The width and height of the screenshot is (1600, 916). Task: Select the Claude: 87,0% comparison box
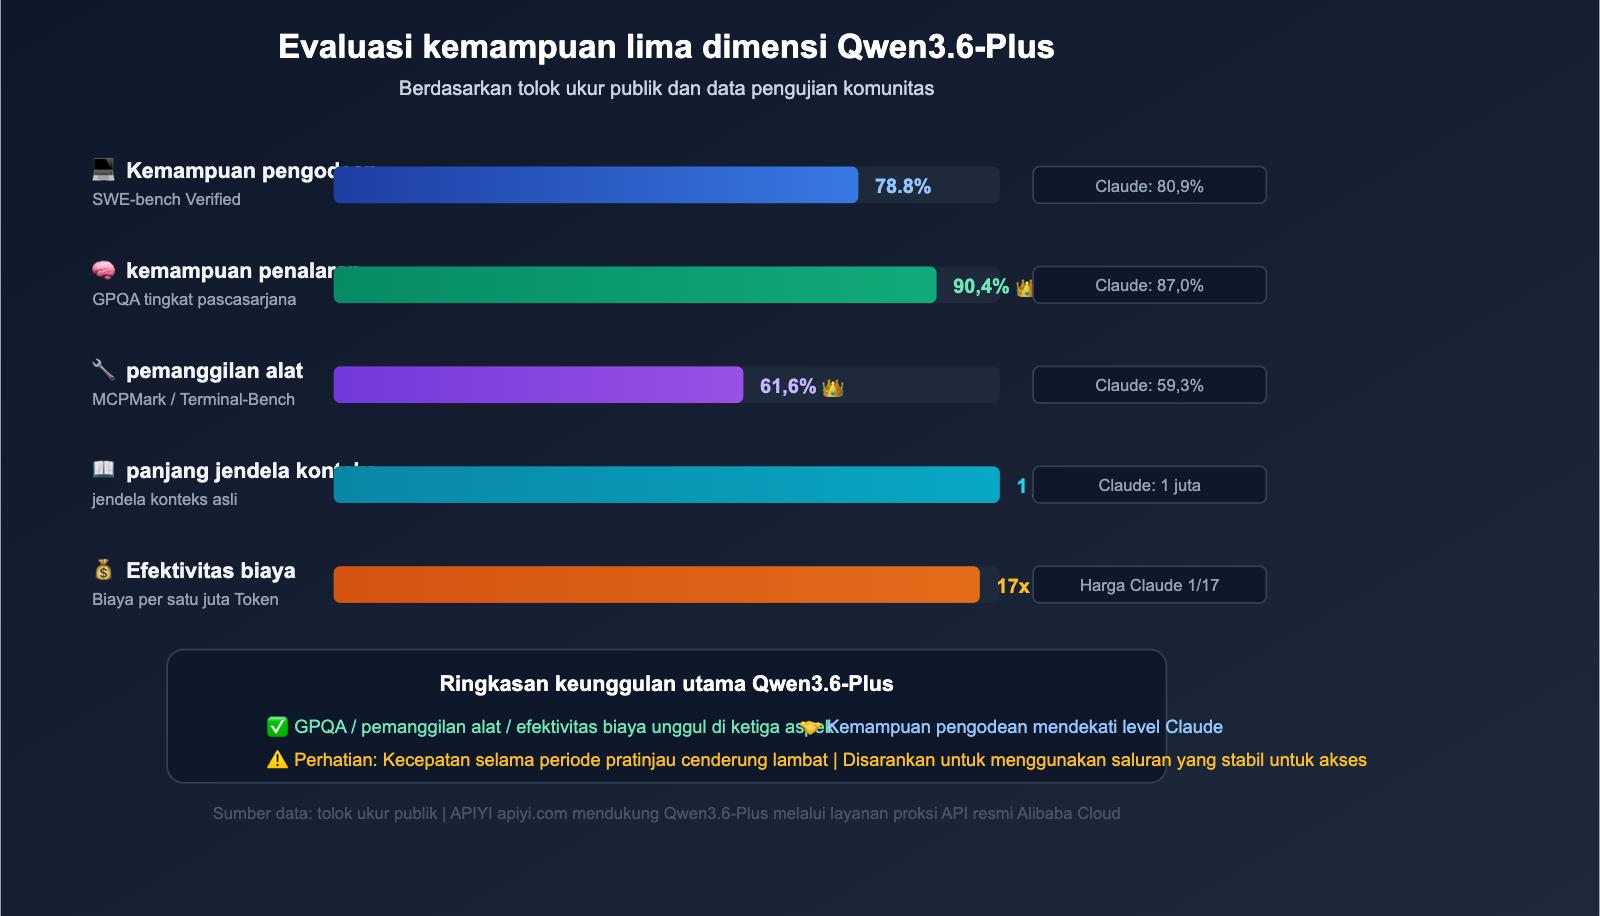point(1149,285)
